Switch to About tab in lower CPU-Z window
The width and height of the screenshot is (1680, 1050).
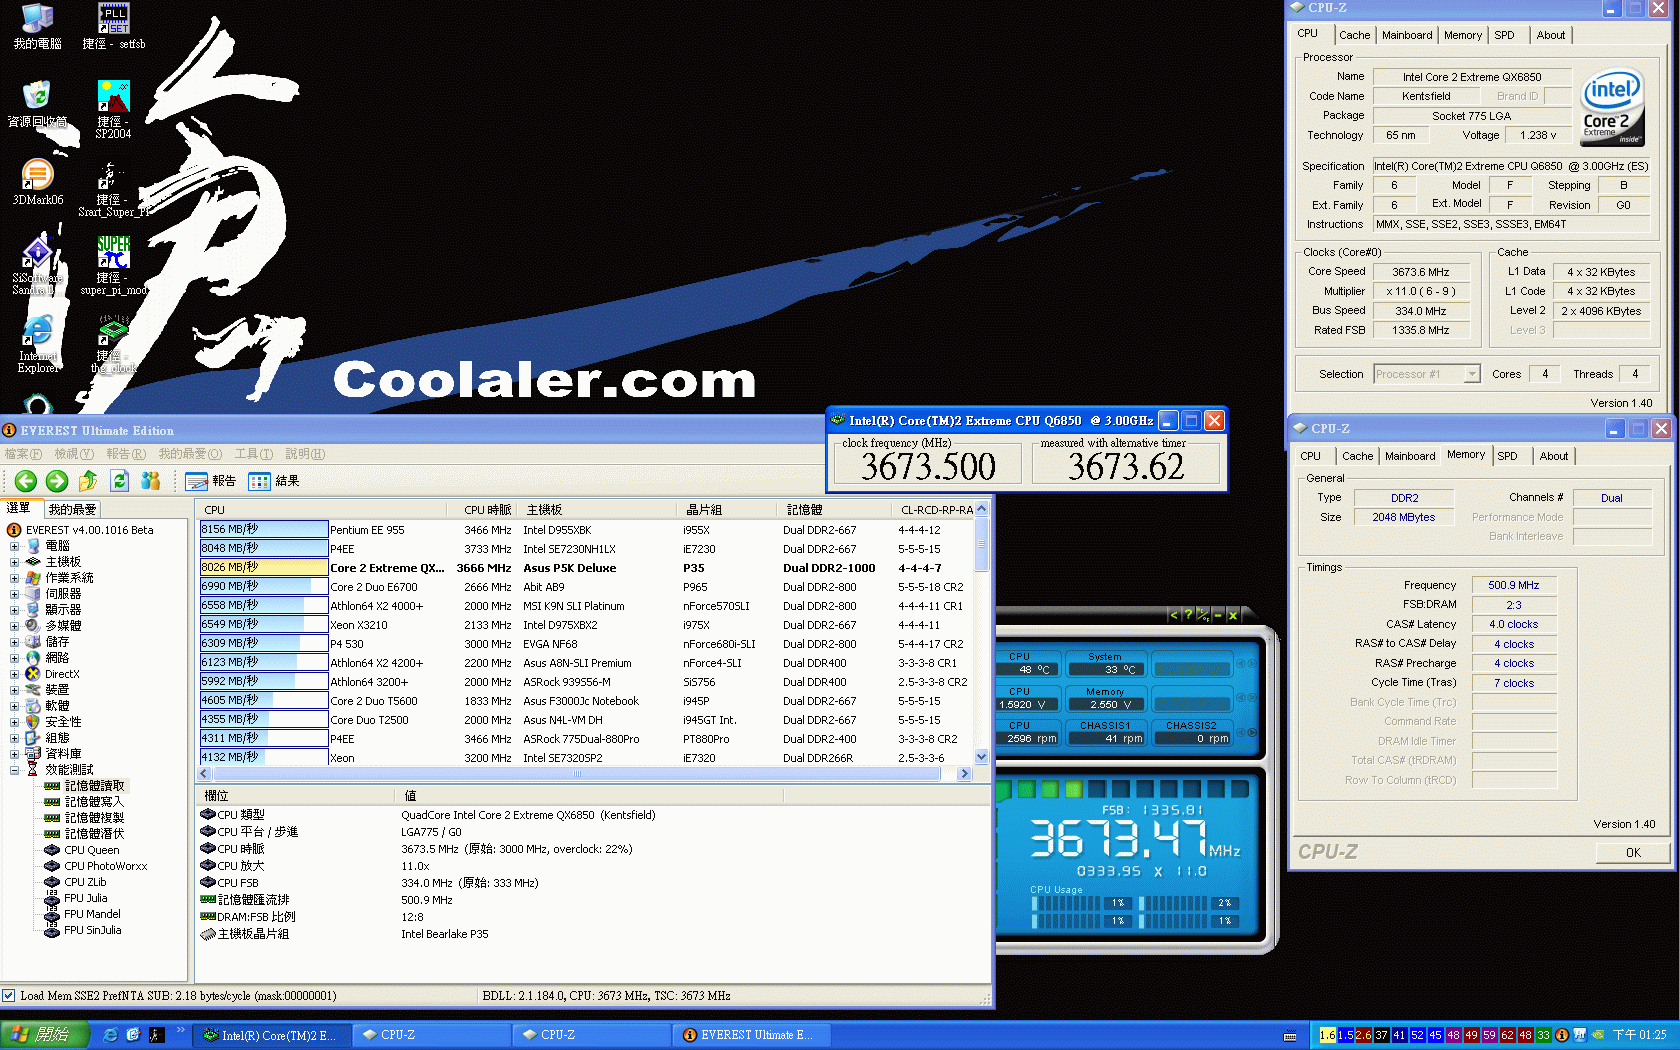tap(1553, 456)
